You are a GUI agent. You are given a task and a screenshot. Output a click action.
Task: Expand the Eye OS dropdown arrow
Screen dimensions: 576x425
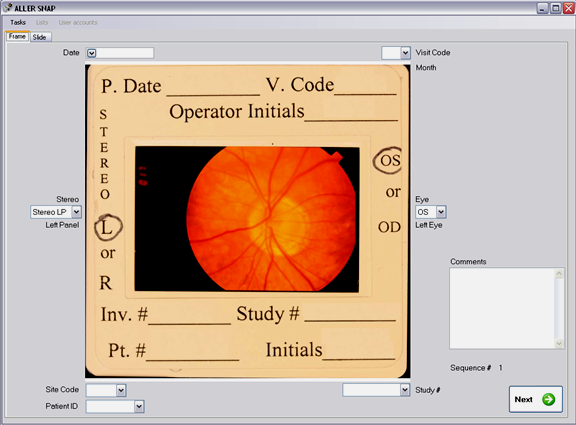pyautogui.click(x=441, y=212)
